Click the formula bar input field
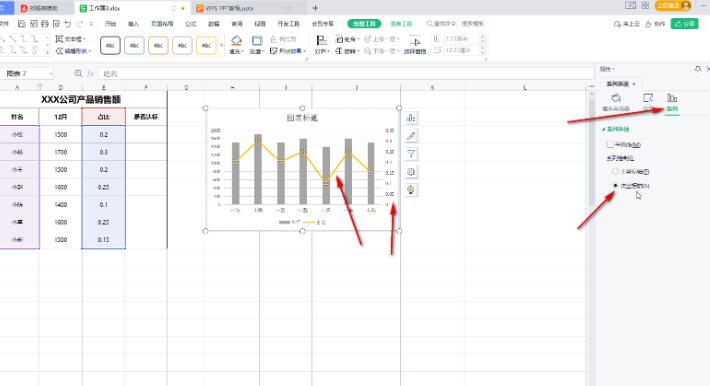 345,73
